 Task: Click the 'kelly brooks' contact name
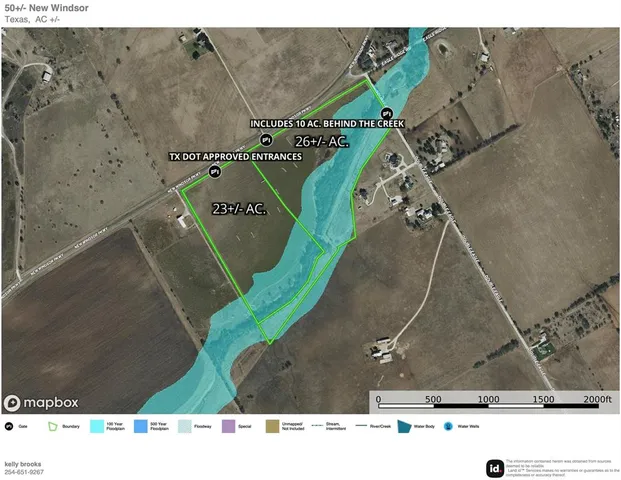tap(23, 464)
